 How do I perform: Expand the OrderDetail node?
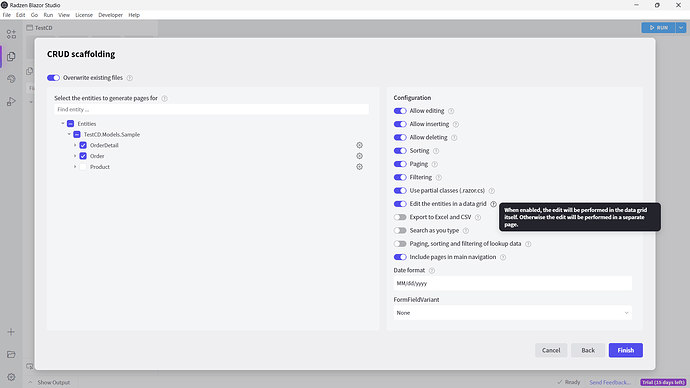[x=75, y=145]
